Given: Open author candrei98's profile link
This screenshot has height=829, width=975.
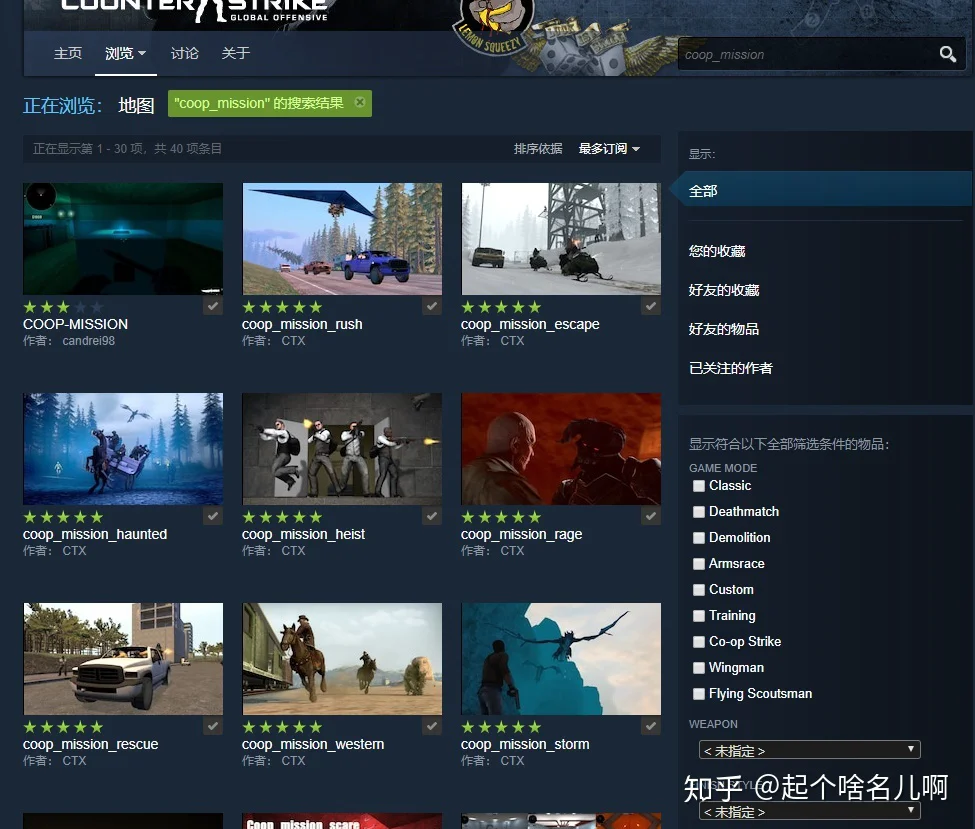Looking at the screenshot, I should [88, 341].
